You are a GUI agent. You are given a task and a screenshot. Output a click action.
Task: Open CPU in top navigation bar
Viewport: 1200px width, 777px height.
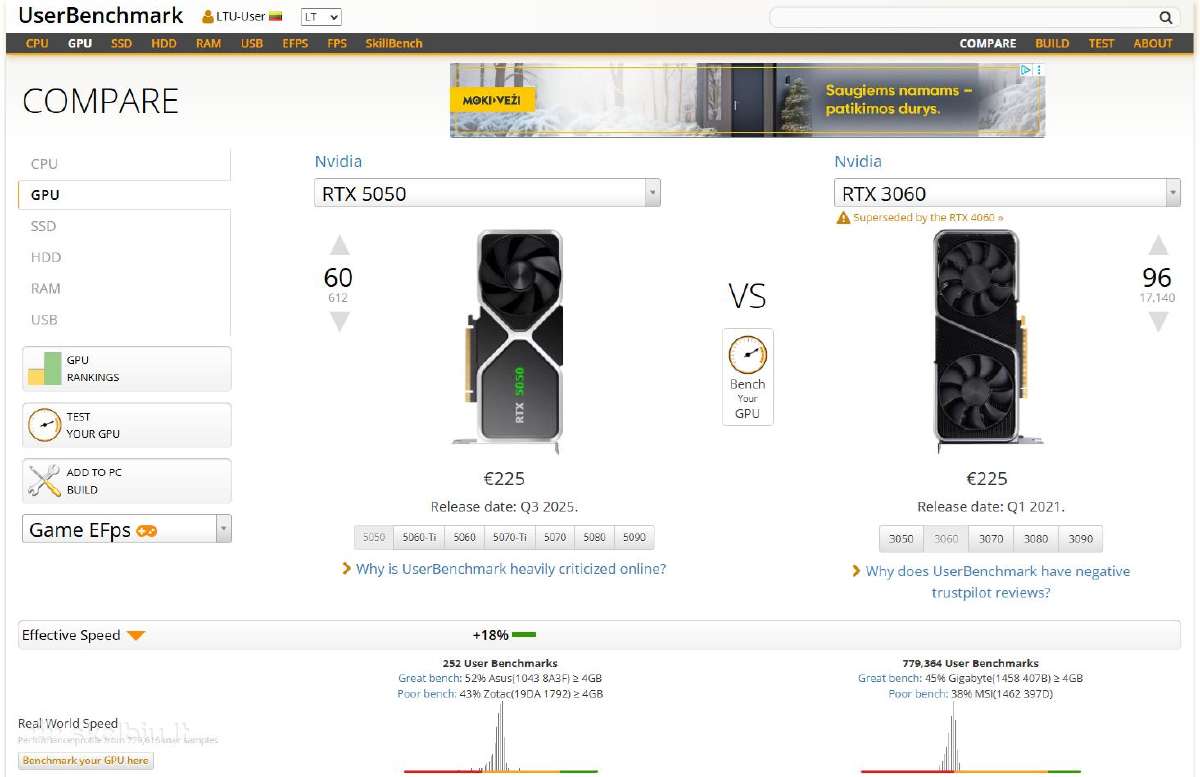coord(37,43)
